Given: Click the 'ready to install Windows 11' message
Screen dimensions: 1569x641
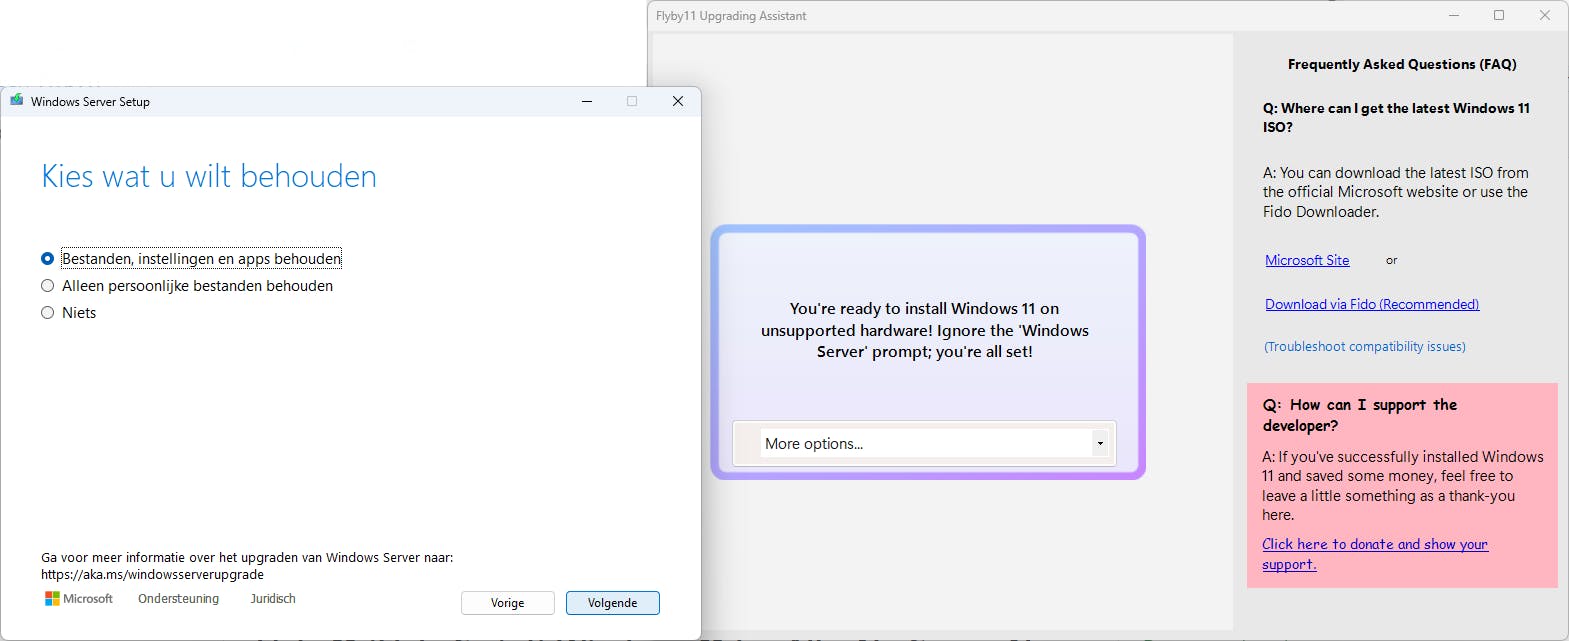Looking at the screenshot, I should 925,330.
